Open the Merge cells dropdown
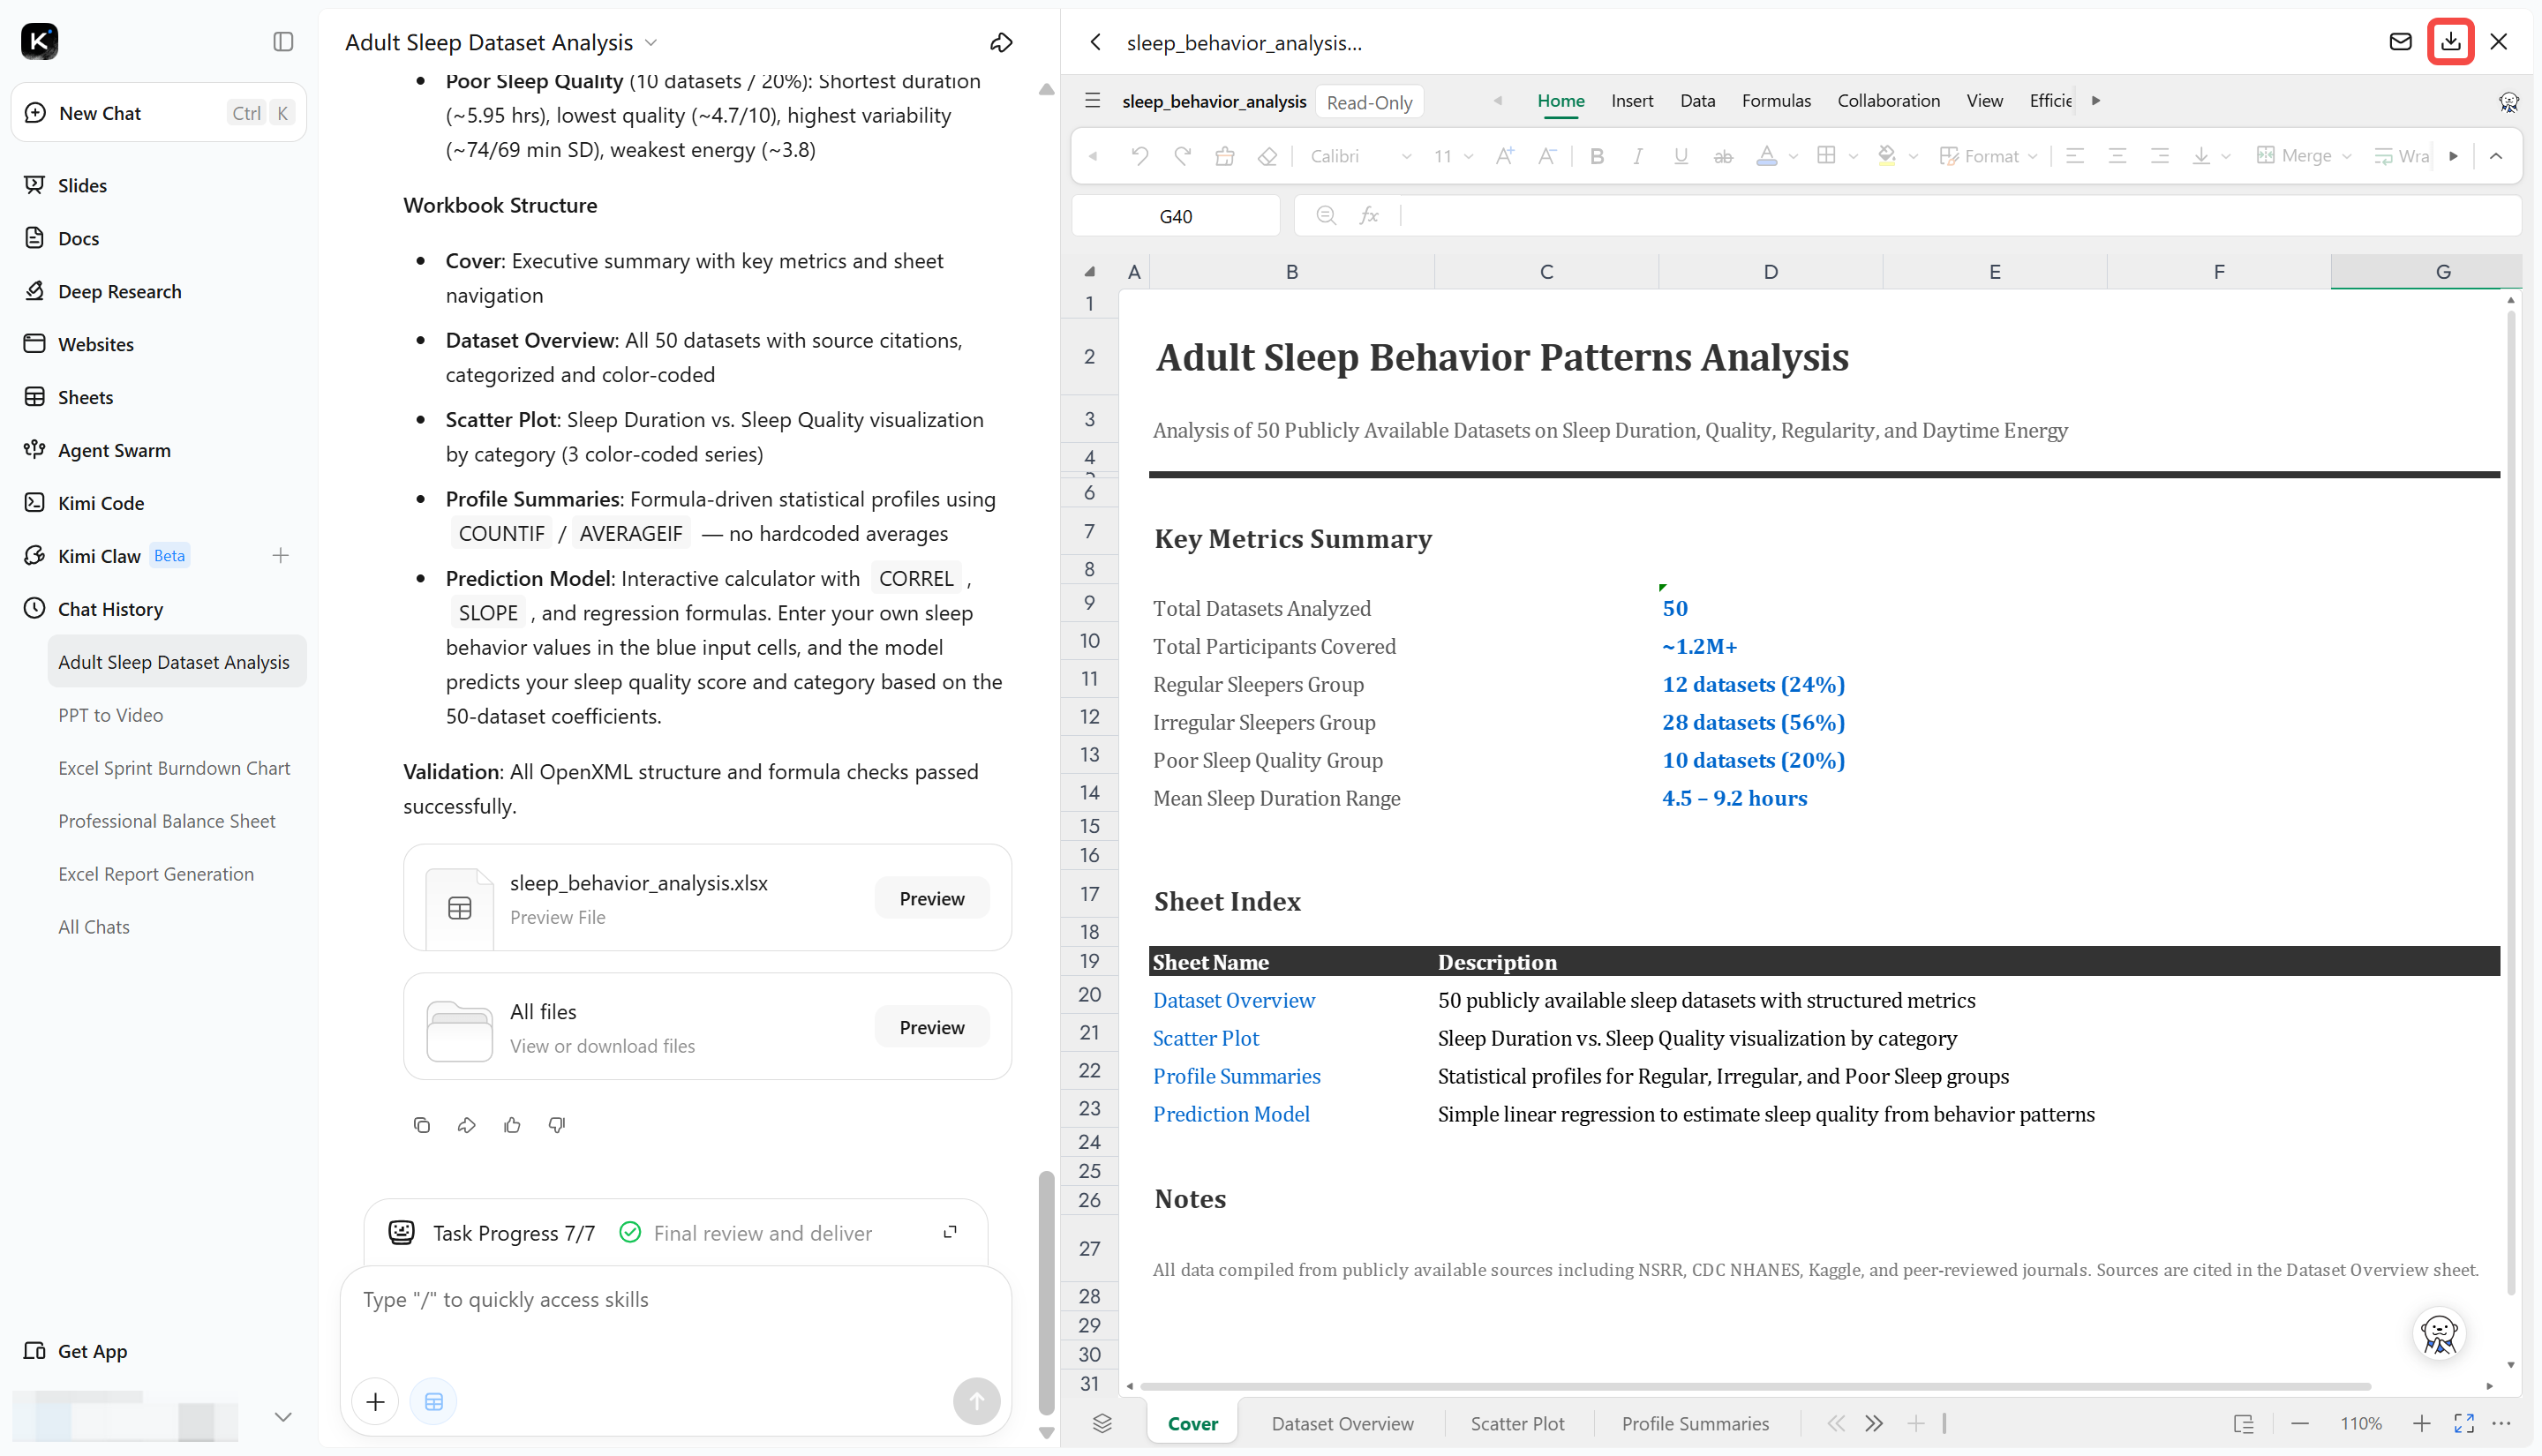The height and width of the screenshot is (1456, 2542). pyautogui.click(x=2303, y=156)
